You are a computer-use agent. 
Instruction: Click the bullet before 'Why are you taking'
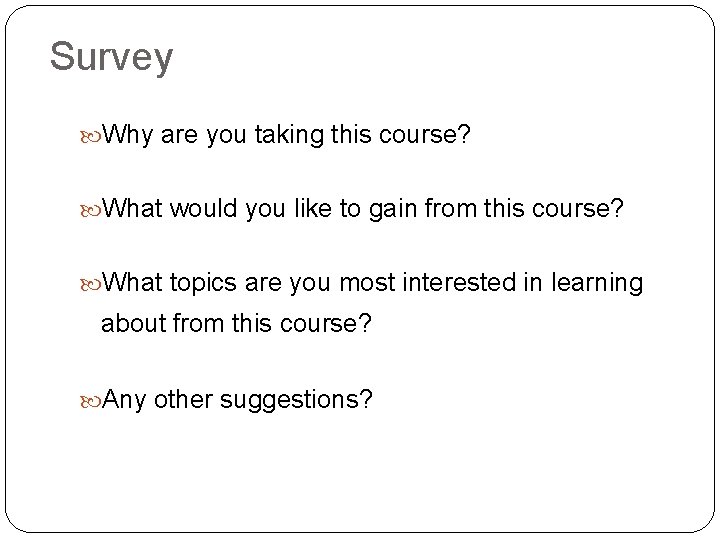(95, 133)
